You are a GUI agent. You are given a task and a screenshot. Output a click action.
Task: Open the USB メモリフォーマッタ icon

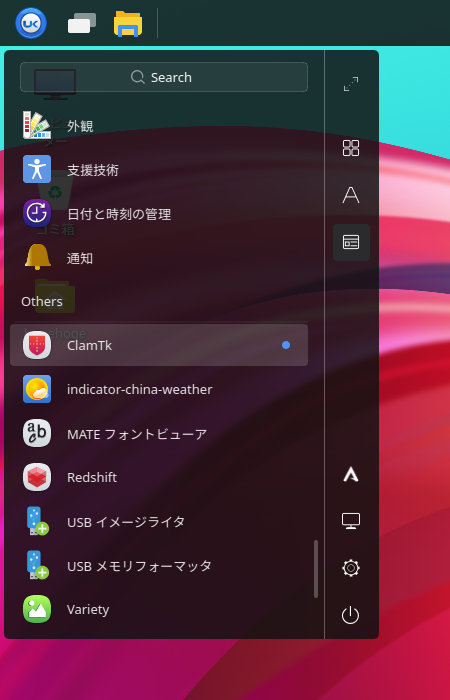click(37, 565)
